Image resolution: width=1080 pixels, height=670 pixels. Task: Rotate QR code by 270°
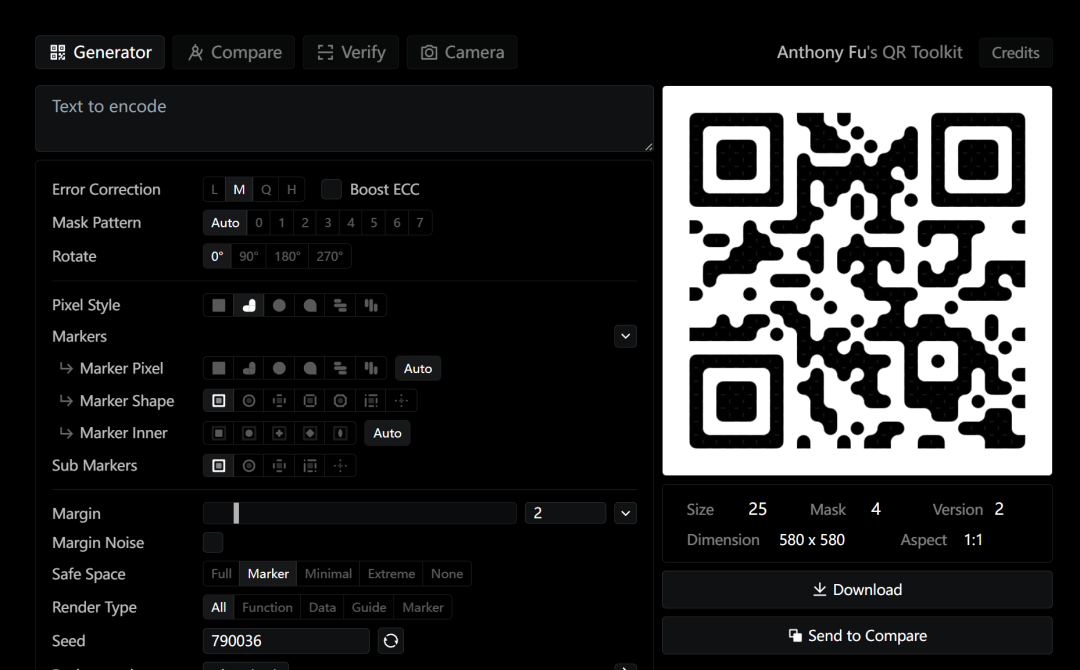(329, 256)
